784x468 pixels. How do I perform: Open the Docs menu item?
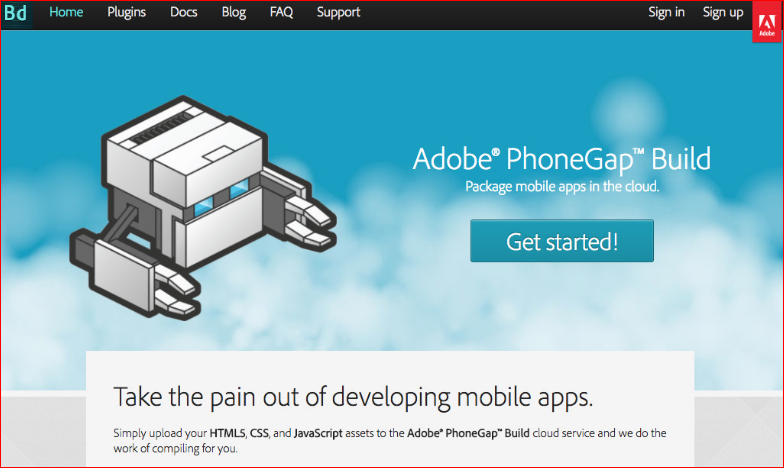pyautogui.click(x=184, y=12)
